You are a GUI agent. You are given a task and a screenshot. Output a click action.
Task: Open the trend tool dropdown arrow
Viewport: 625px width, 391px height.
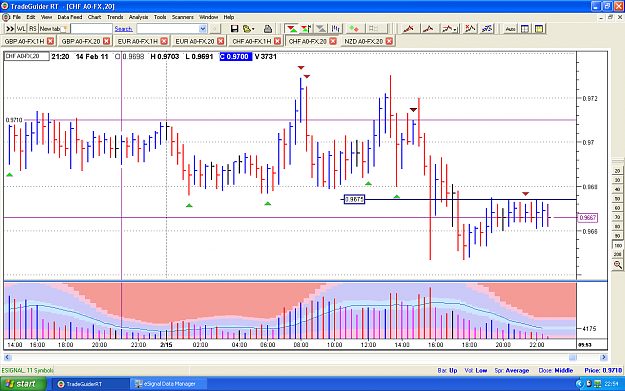[455, 29]
